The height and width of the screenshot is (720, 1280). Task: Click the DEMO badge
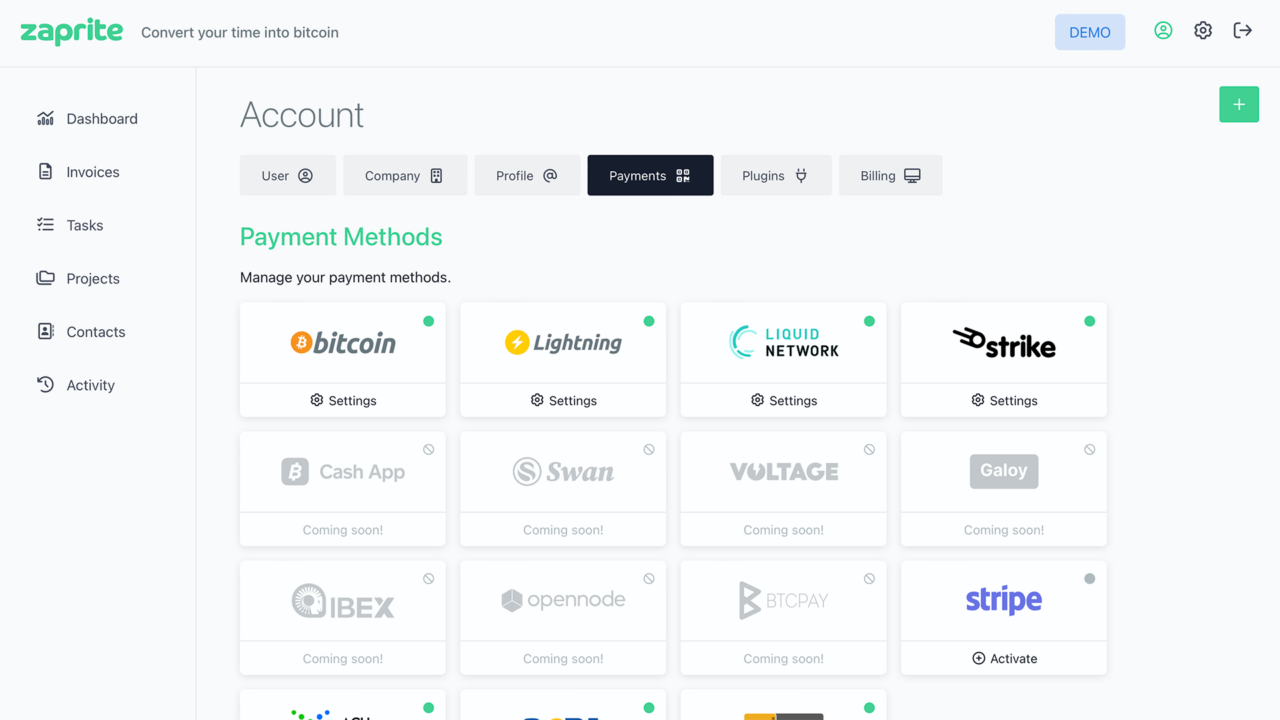pyautogui.click(x=1090, y=32)
